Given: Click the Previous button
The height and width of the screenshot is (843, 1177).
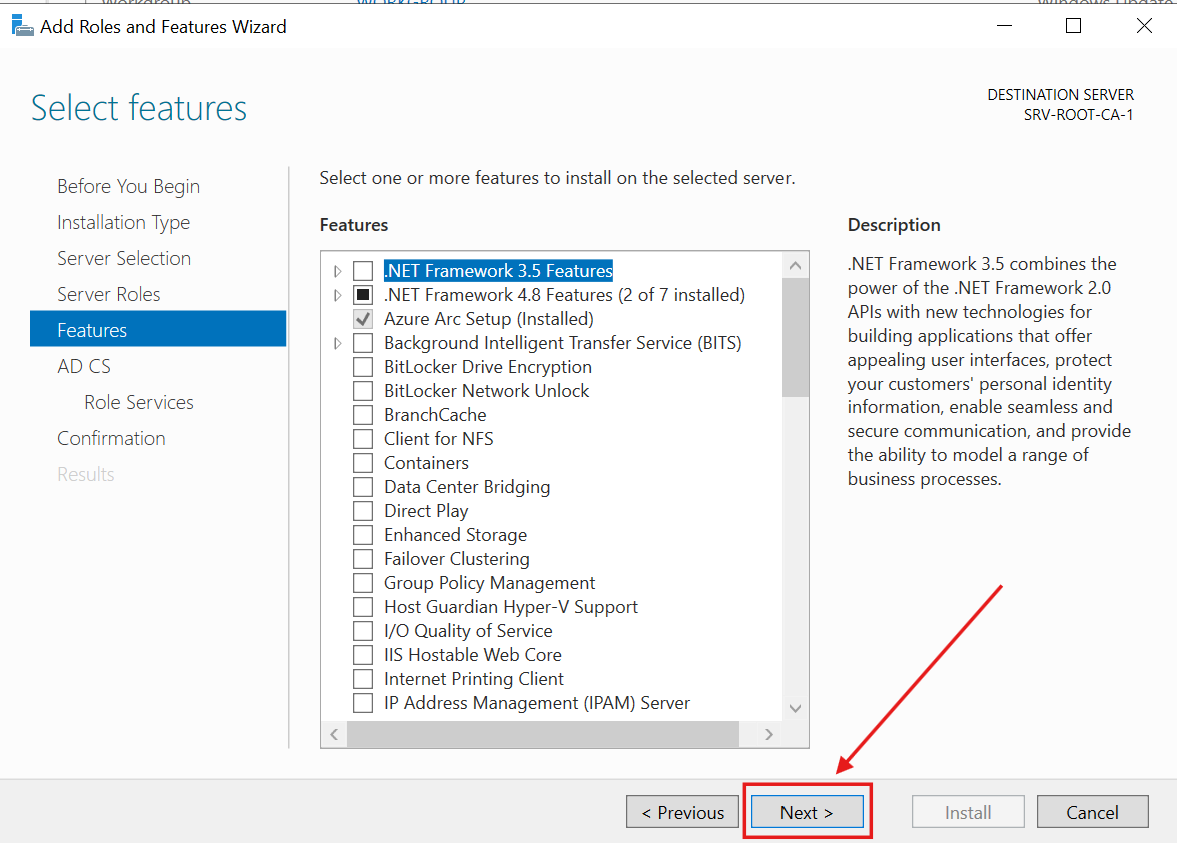Looking at the screenshot, I should (682, 811).
